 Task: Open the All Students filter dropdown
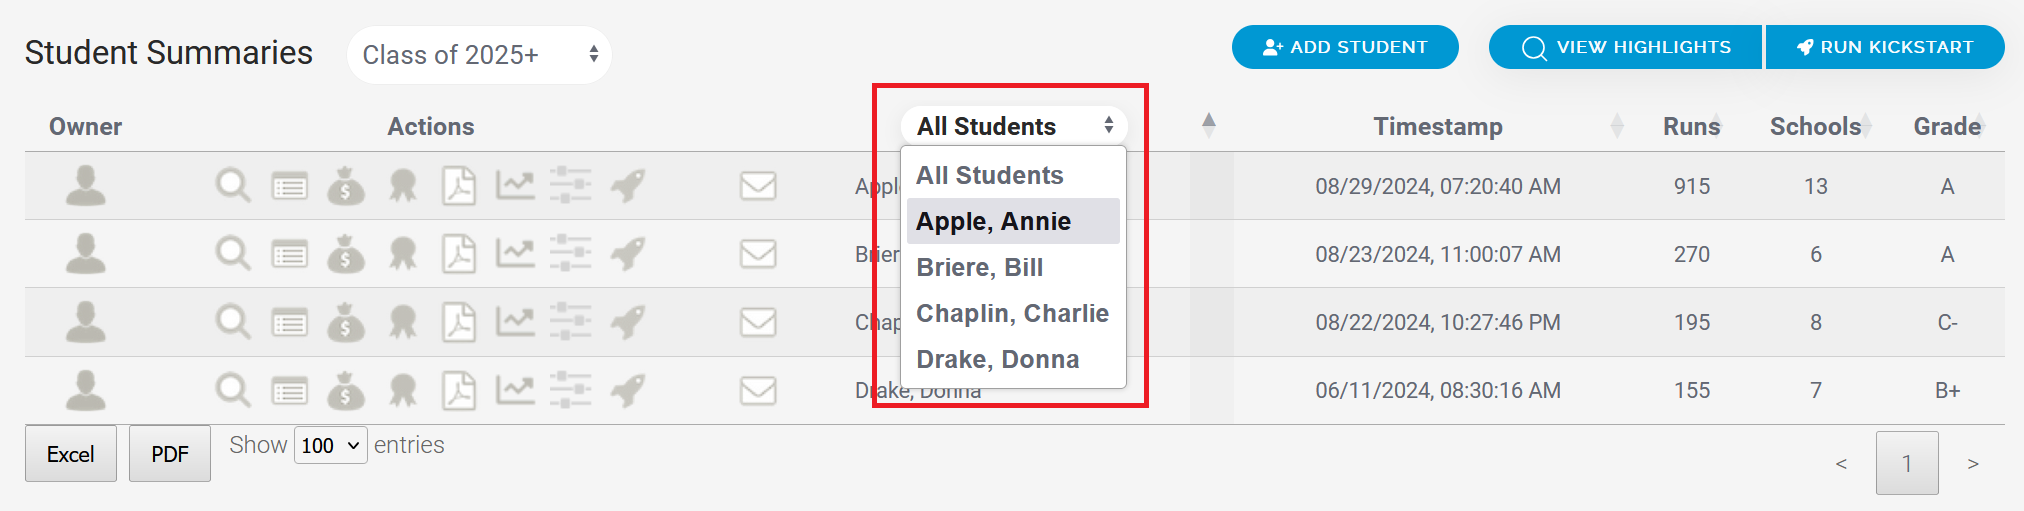1014,126
